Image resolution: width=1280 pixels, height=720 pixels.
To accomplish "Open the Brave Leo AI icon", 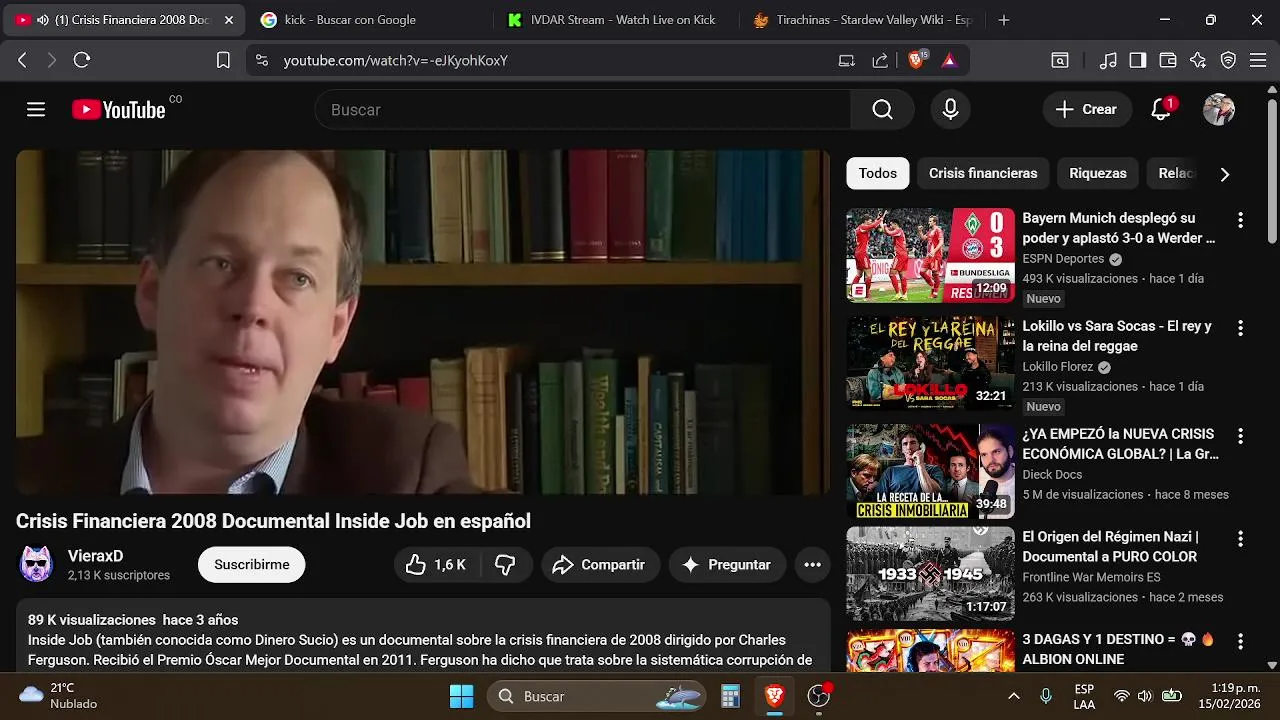I will pos(1198,60).
